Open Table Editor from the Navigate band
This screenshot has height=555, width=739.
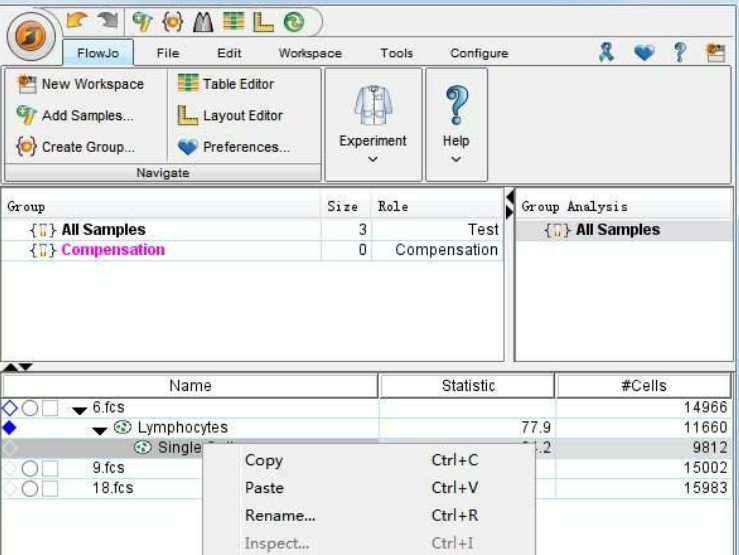(x=226, y=84)
